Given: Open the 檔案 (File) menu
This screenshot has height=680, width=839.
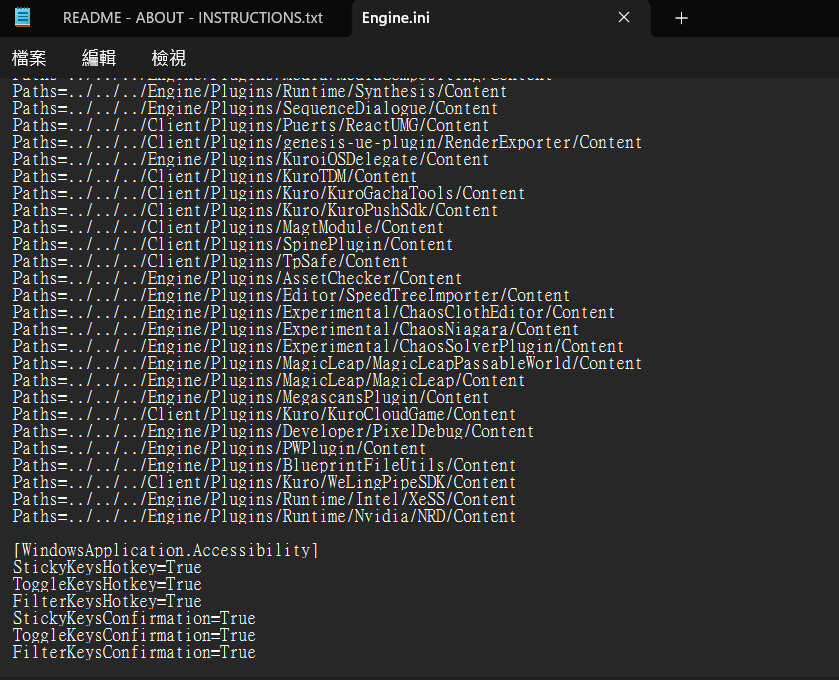Looking at the screenshot, I should pos(29,58).
